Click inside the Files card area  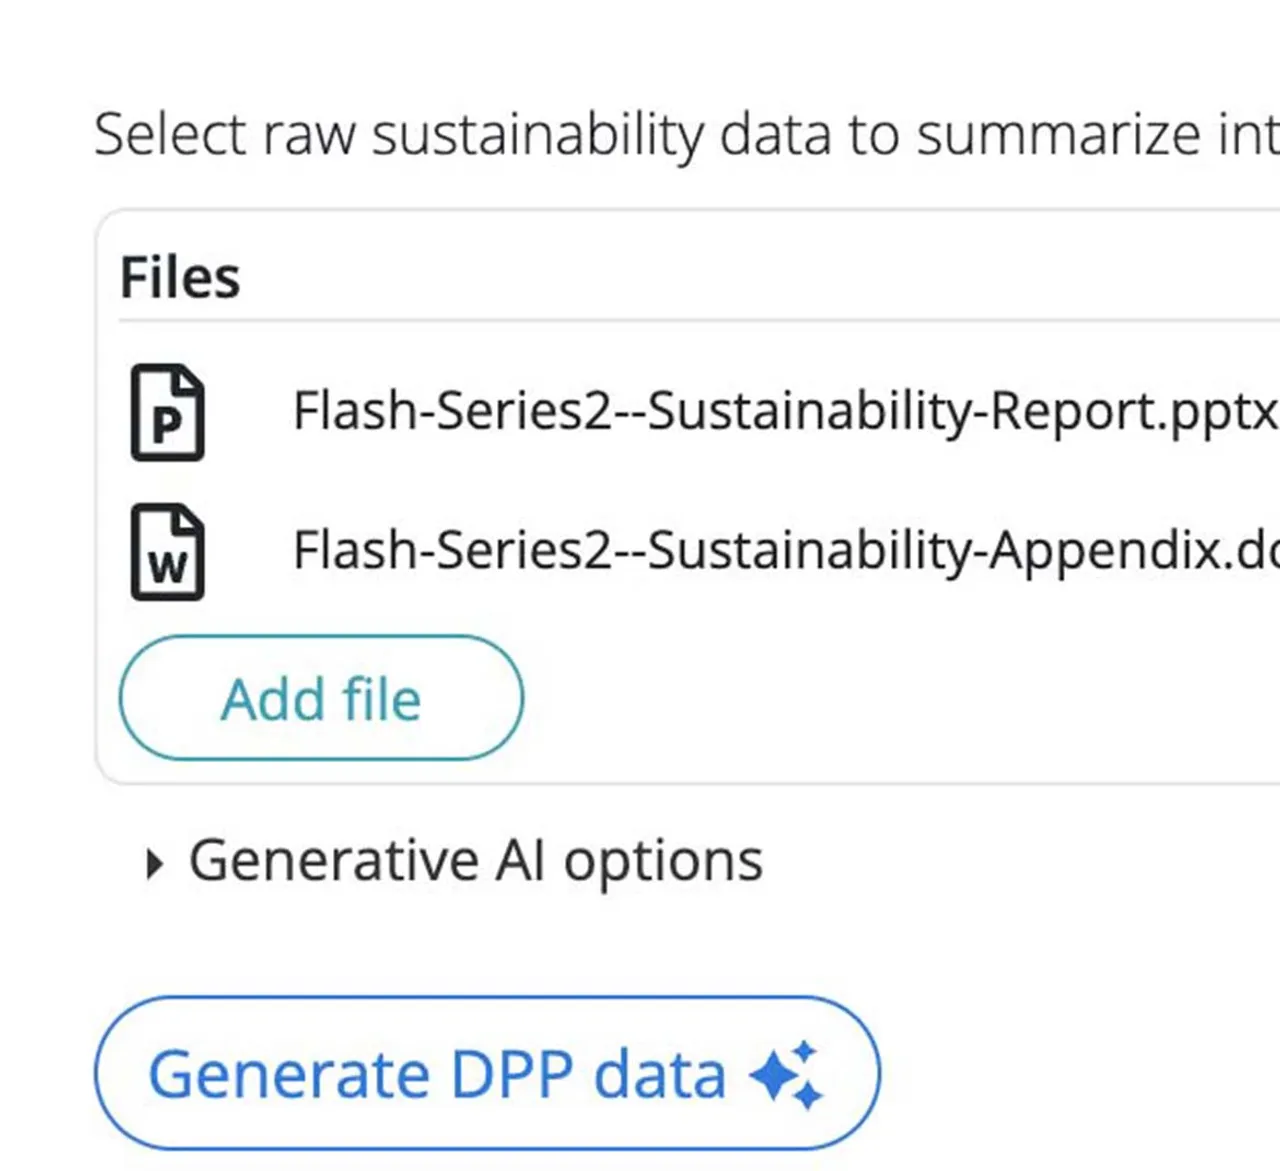pyautogui.click(x=700, y=640)
